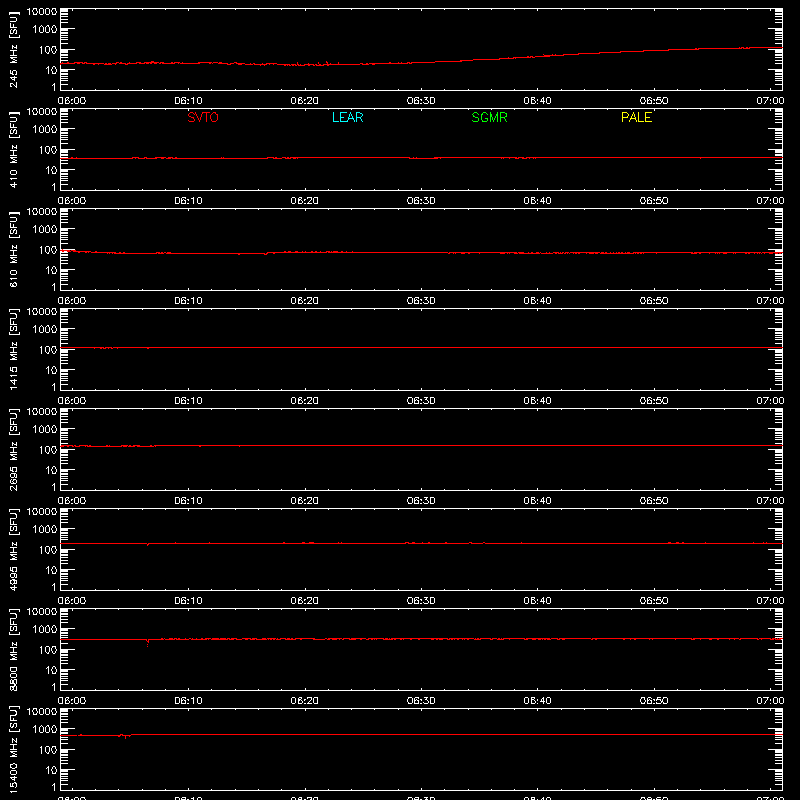Image resolution: width=800 pixels, height=800 pixels.
Task: Click the 1000 y-axis value on 2695 MHz plot
Action: pyautogui.click(x=45, y=429)
